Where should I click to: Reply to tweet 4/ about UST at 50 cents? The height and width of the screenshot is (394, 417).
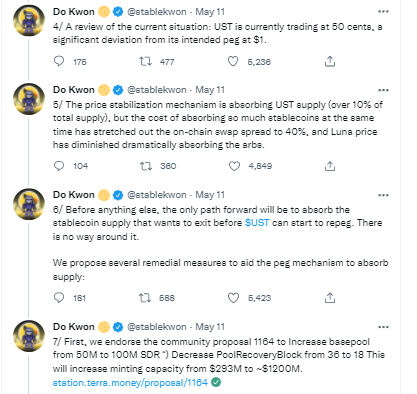tap(59, 61)
